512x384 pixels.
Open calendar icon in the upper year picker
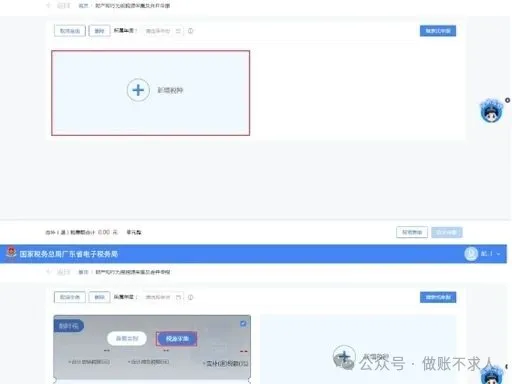coord(178,31)
